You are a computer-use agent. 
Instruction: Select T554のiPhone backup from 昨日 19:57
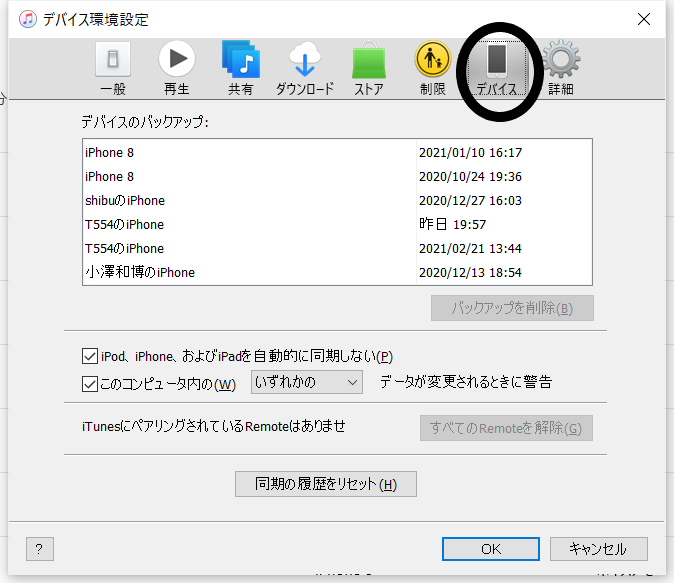tap(337, 224)
